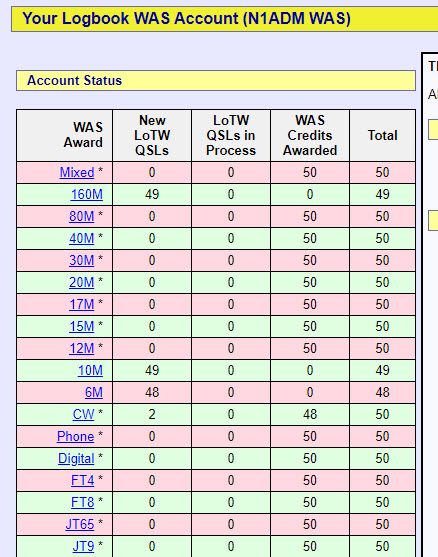Image resolution: width=438 pixels, height=557 pixels.
Task: Open the Digital award link
Action: click(76, 459)
